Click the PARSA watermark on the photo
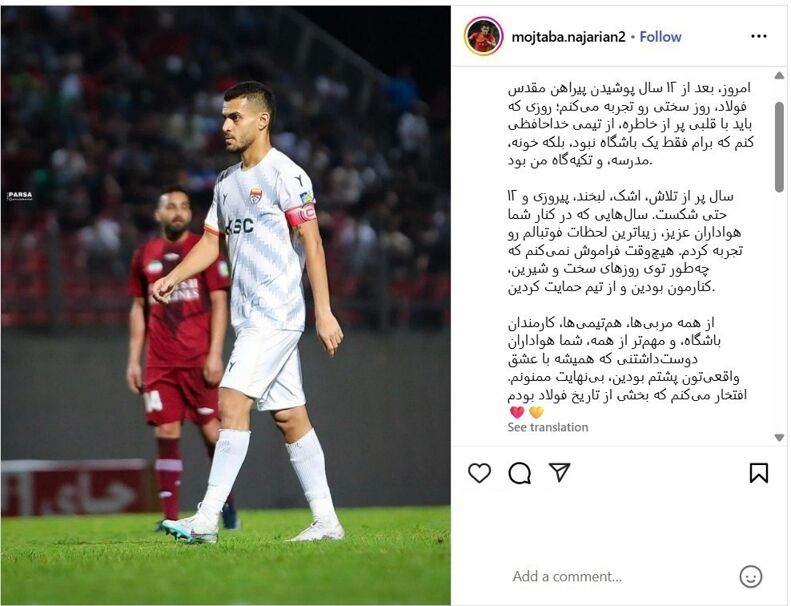The width and height of the screenshot is (791, 606). coord(20,196)
